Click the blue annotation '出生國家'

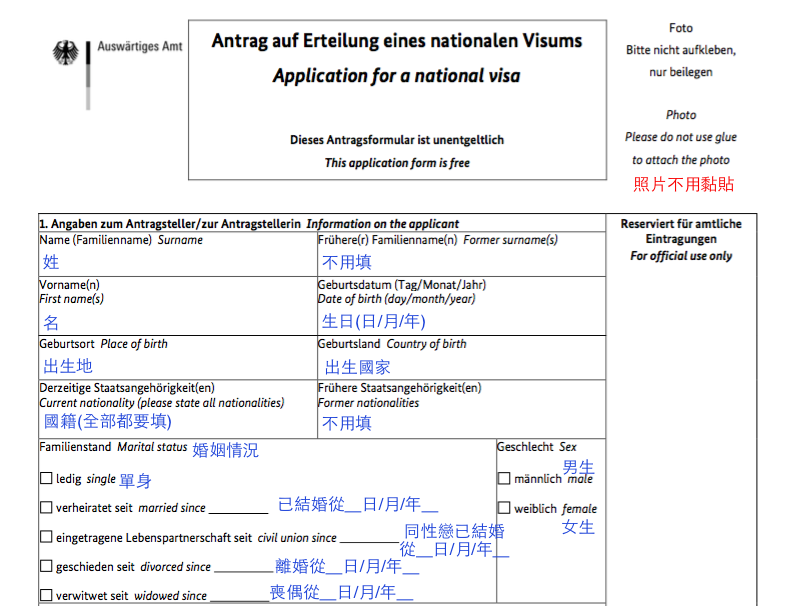358,368
